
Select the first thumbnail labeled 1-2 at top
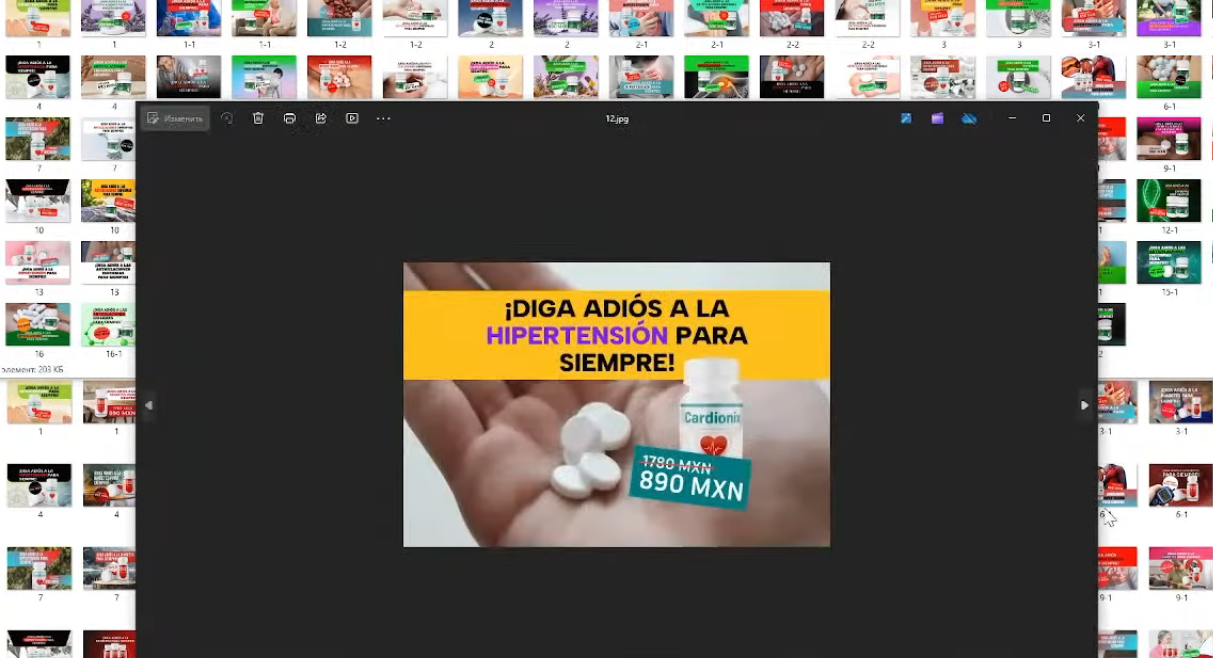(x=339, y=19)
